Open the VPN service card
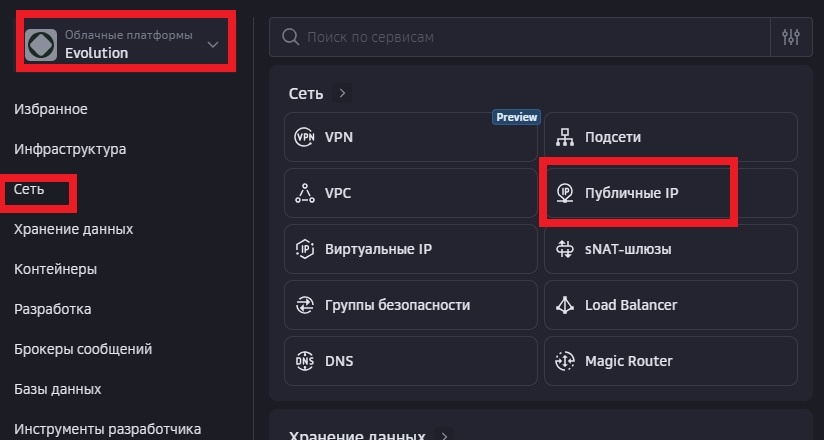Viewport: 824px width, 440px height. click(410, 137)
